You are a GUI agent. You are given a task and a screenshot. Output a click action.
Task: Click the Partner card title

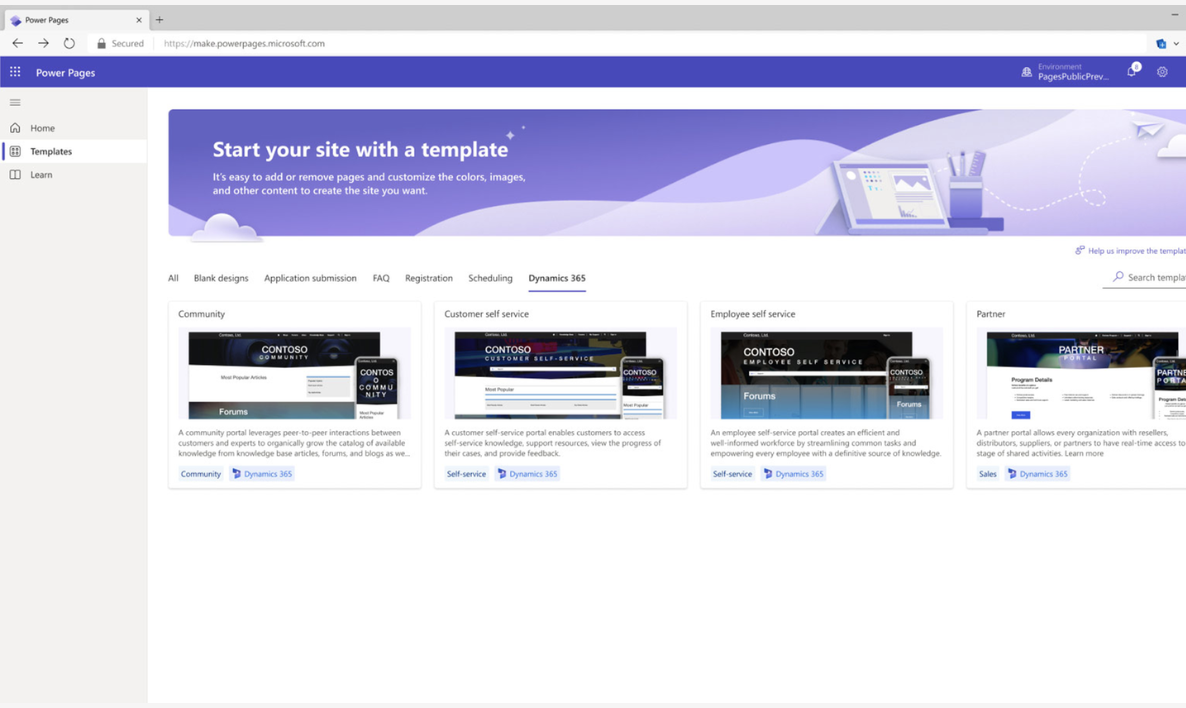991,314
